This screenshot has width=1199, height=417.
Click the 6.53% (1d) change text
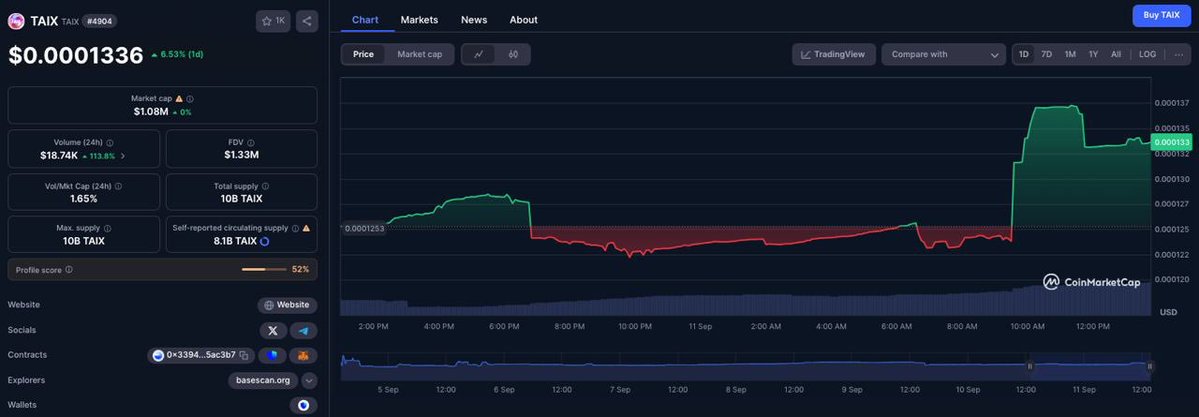click(181, 54)
